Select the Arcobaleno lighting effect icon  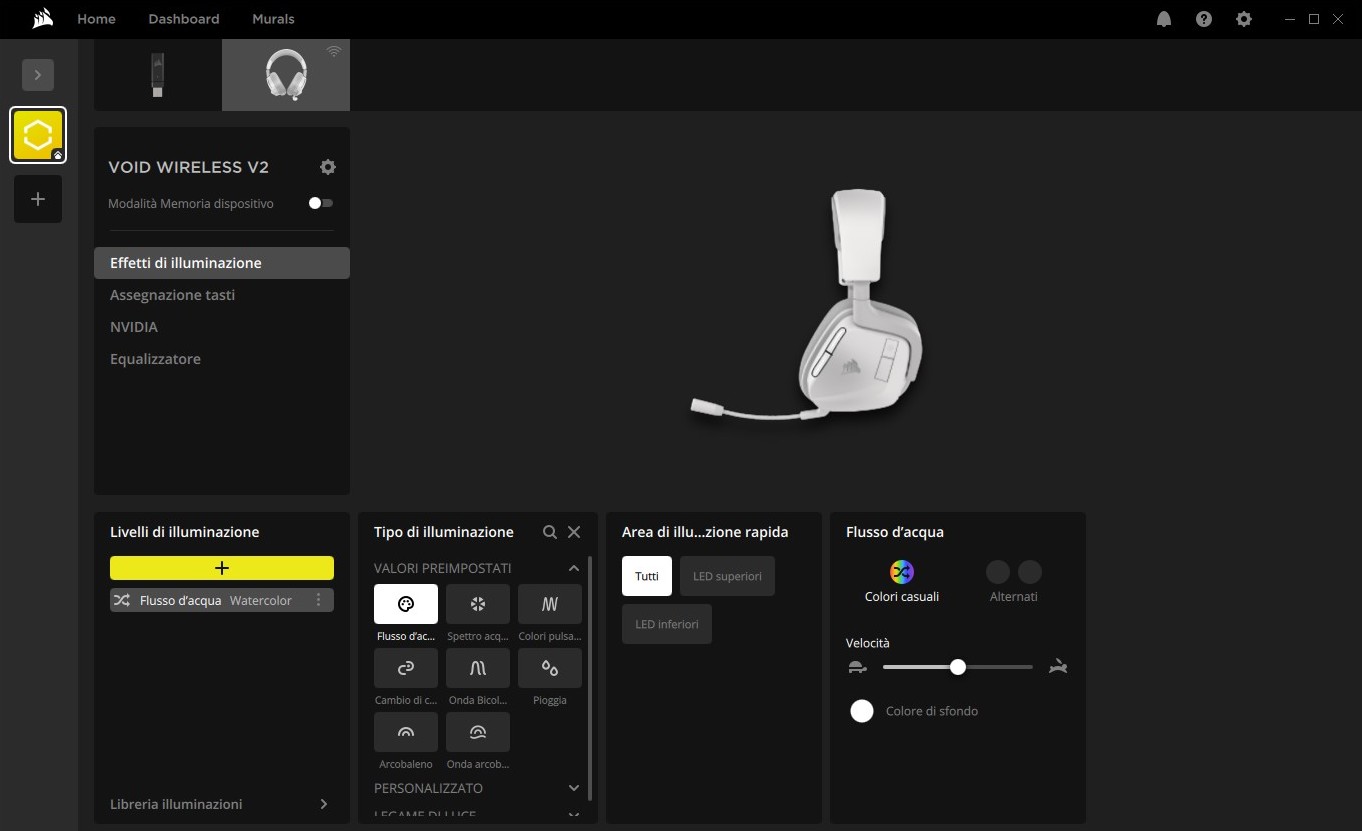pos(405,732)
